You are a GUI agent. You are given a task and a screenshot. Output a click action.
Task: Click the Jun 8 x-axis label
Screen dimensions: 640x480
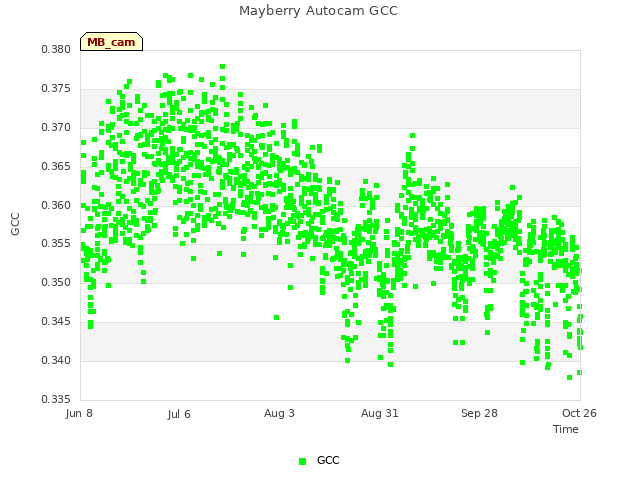tap(79, 413)
